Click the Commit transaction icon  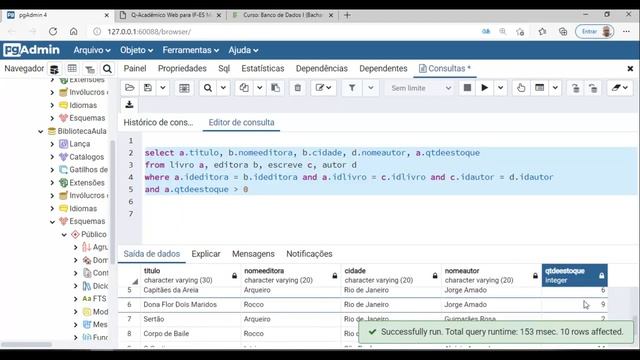(x=576, y=88)
